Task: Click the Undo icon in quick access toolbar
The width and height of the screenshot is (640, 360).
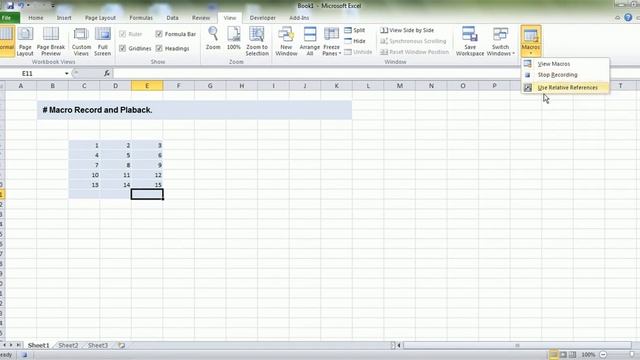Action: pos(20,5)
